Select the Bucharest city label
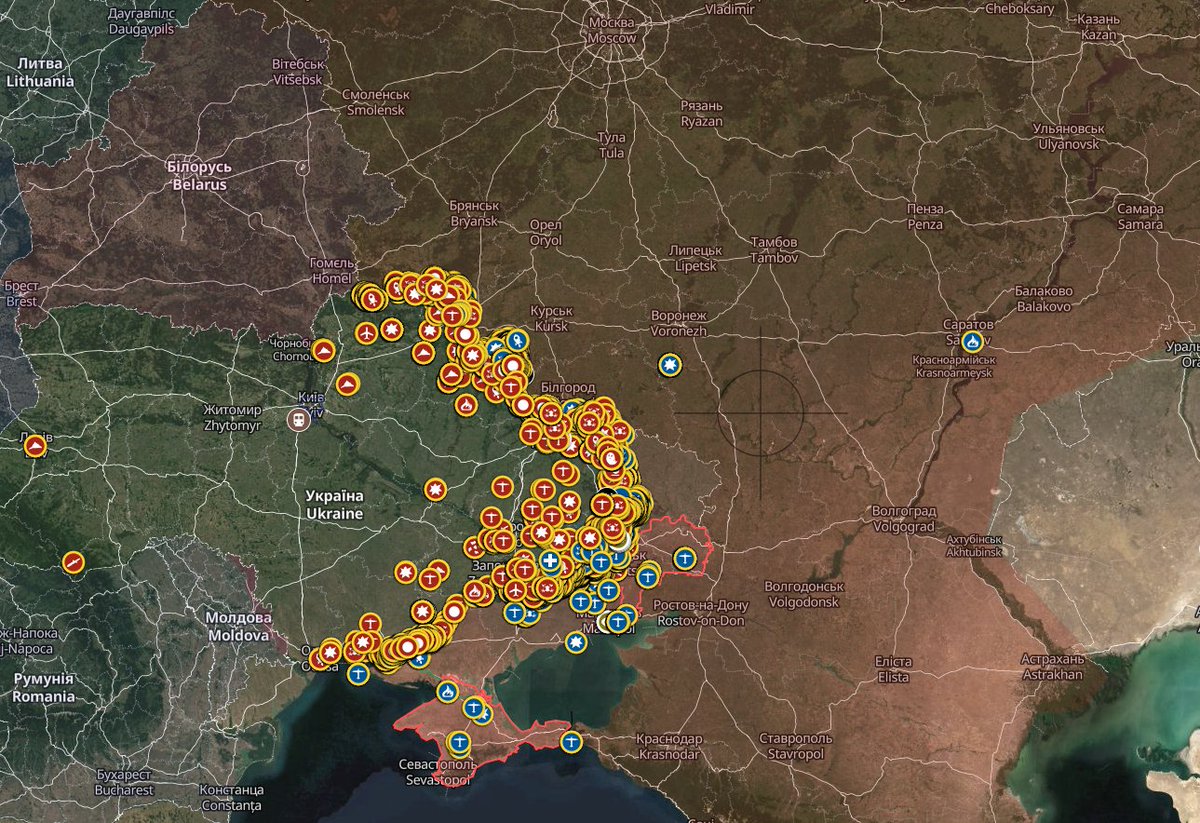This screenshot has width=1200, height=823. (x=125, y=781)
